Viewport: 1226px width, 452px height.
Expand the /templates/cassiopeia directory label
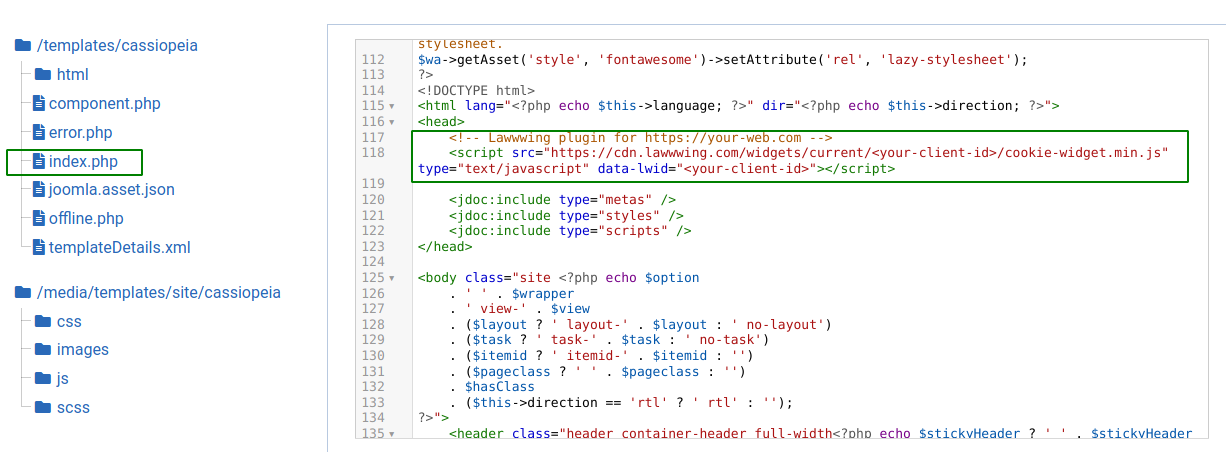[117, 45]
